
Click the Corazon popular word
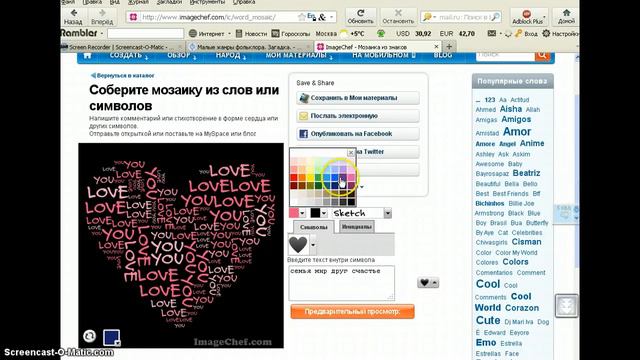pos(522,308)
